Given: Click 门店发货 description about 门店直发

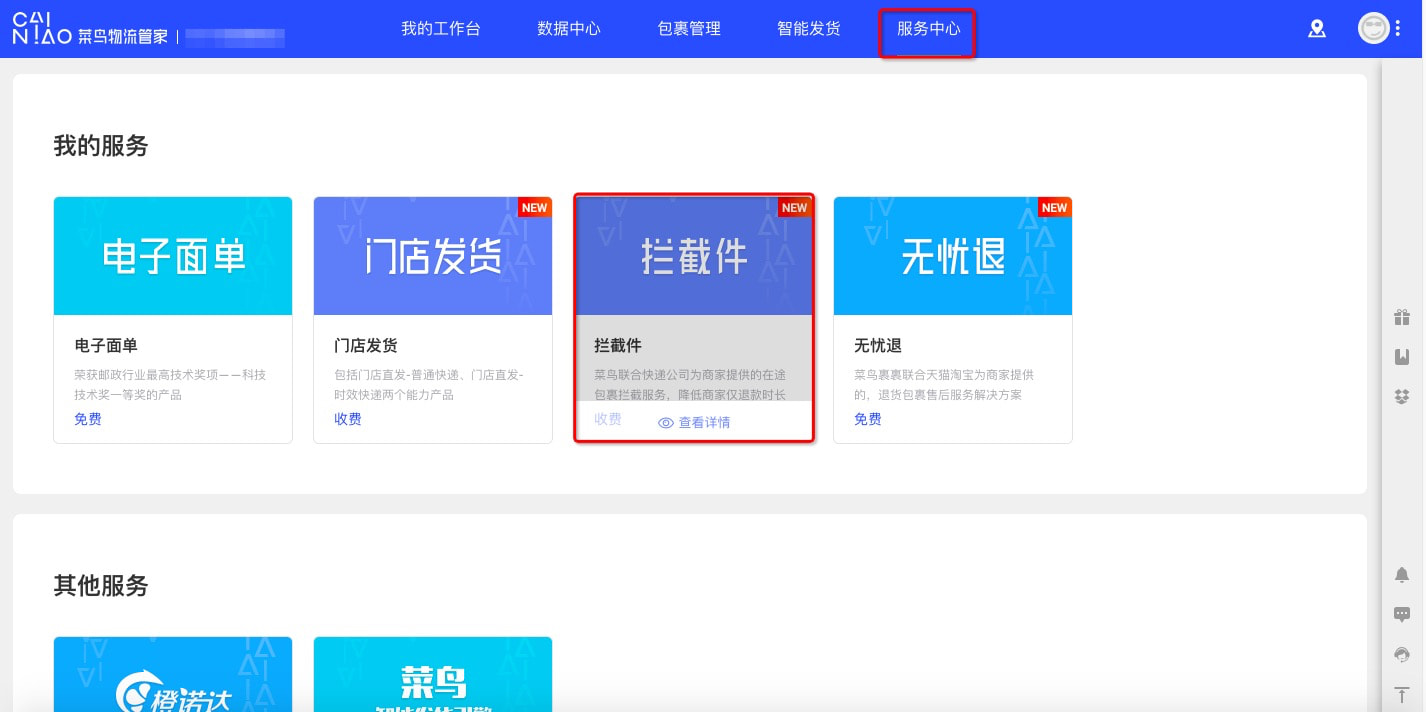Looking at the screenshot, I should (430, 385).
